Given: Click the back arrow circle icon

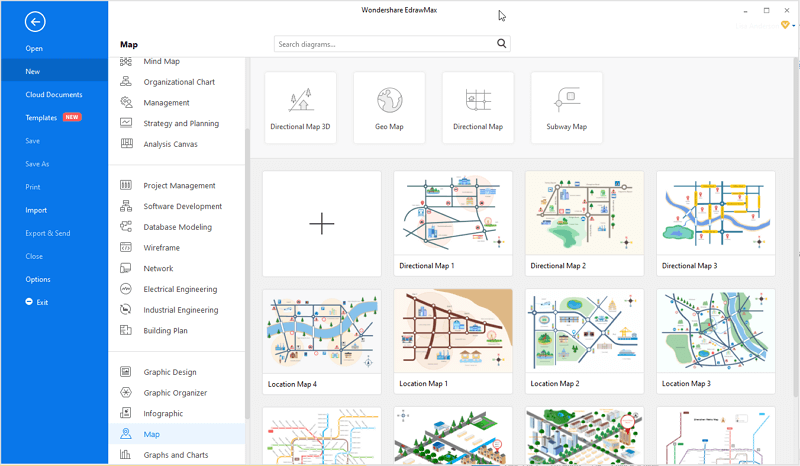Looking at the screenshot, I should (35, 21).
